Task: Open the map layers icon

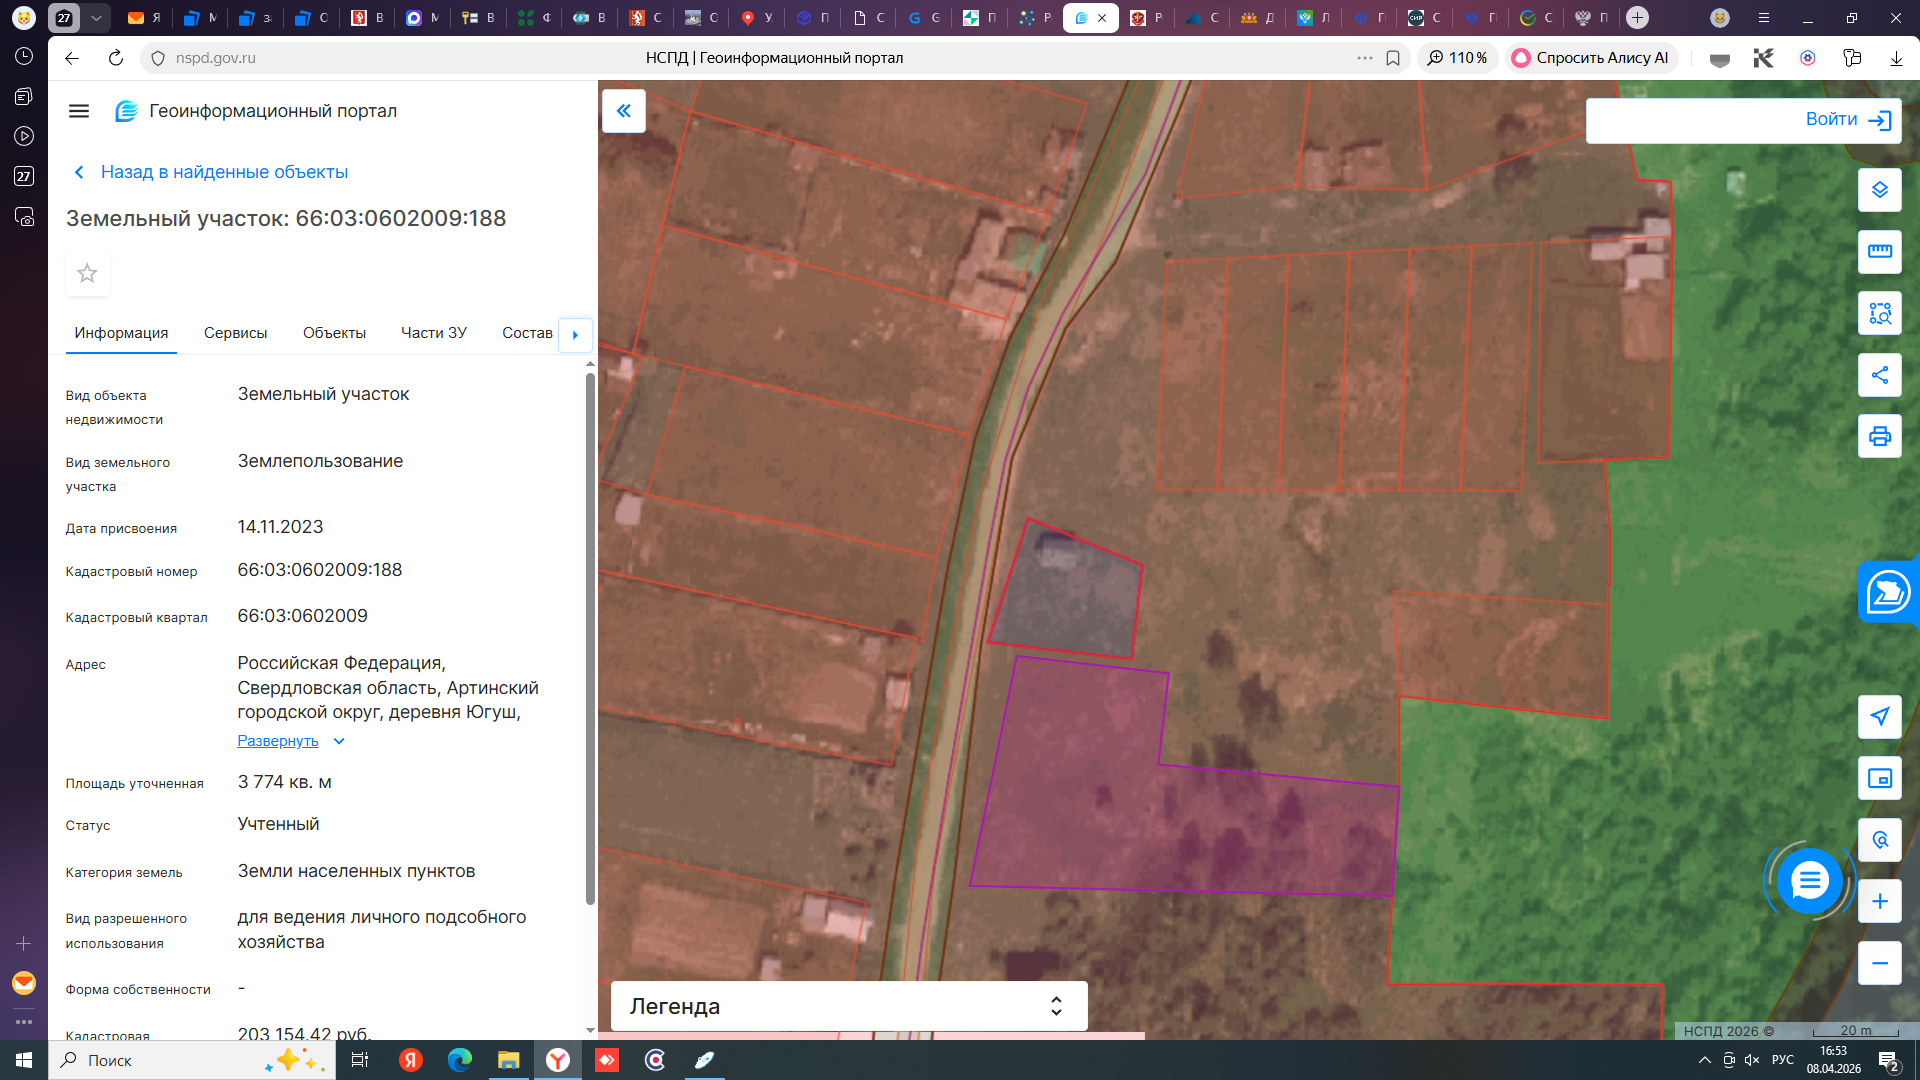Action: click(1879, 190)
